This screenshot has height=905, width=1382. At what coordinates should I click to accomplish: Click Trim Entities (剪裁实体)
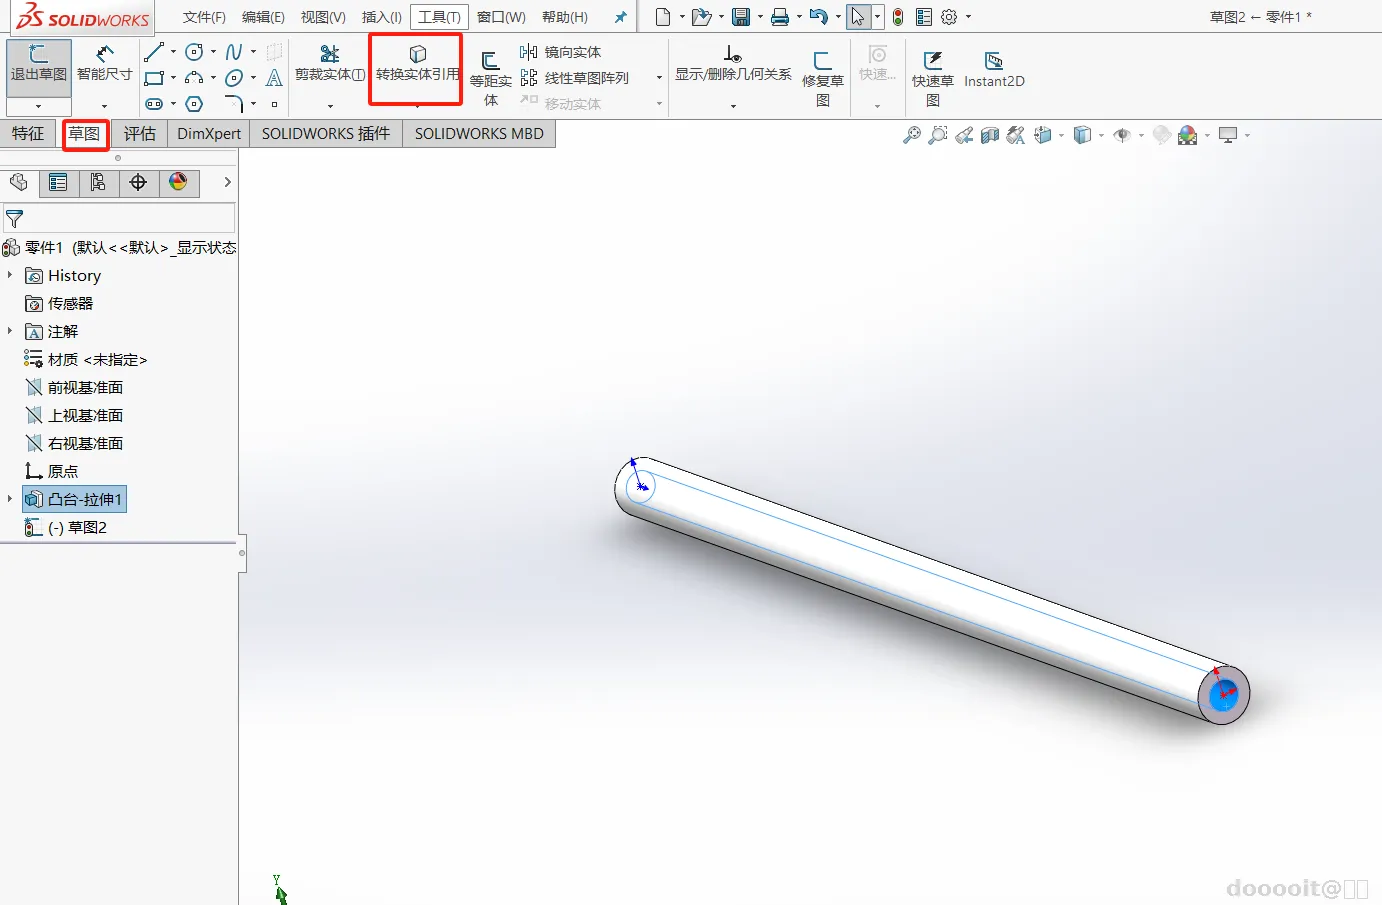330,65
